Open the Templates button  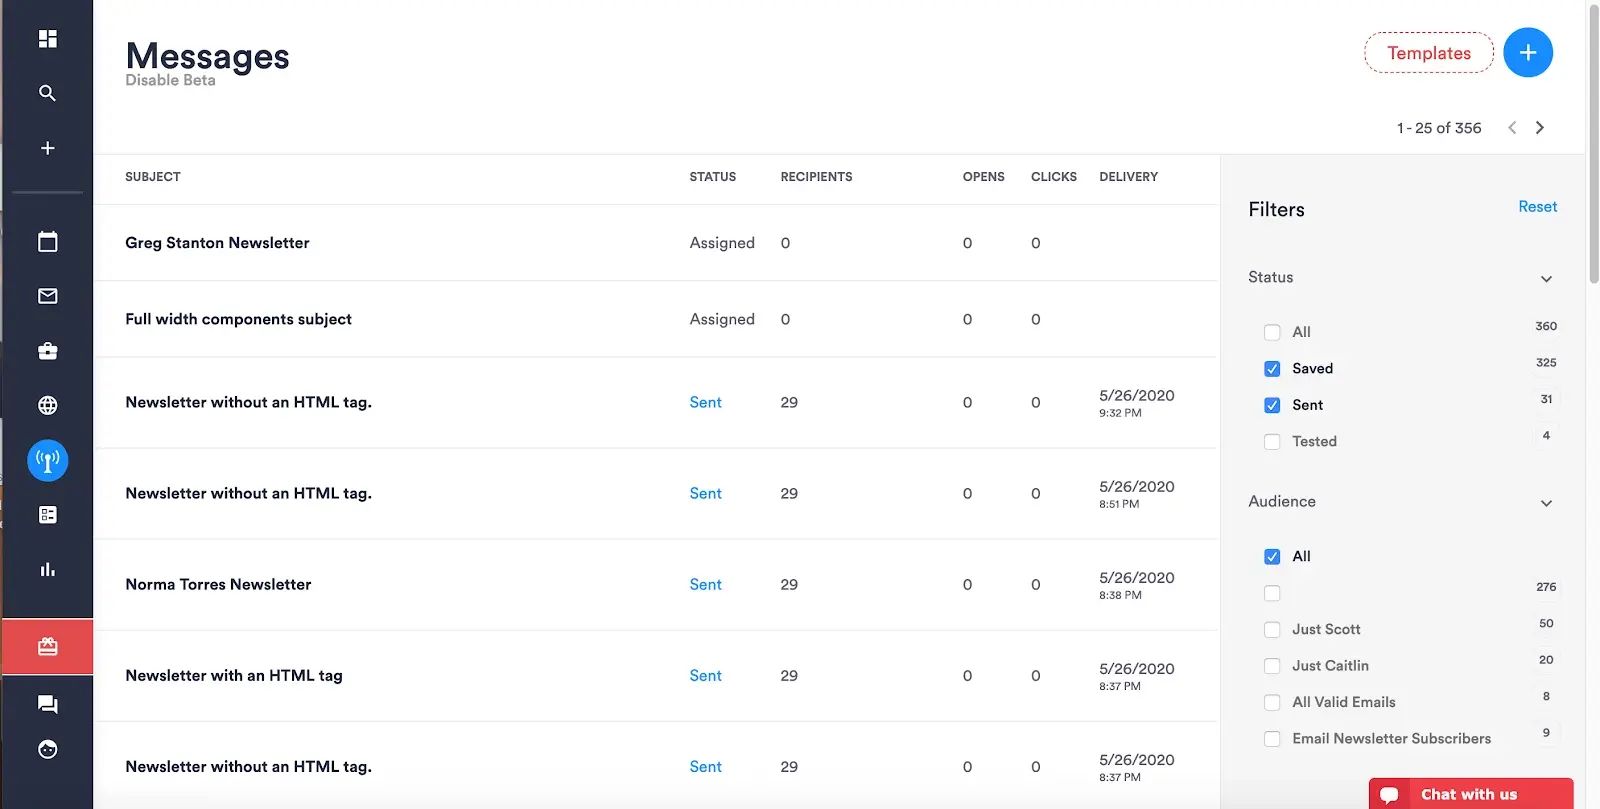(1429, 53)
